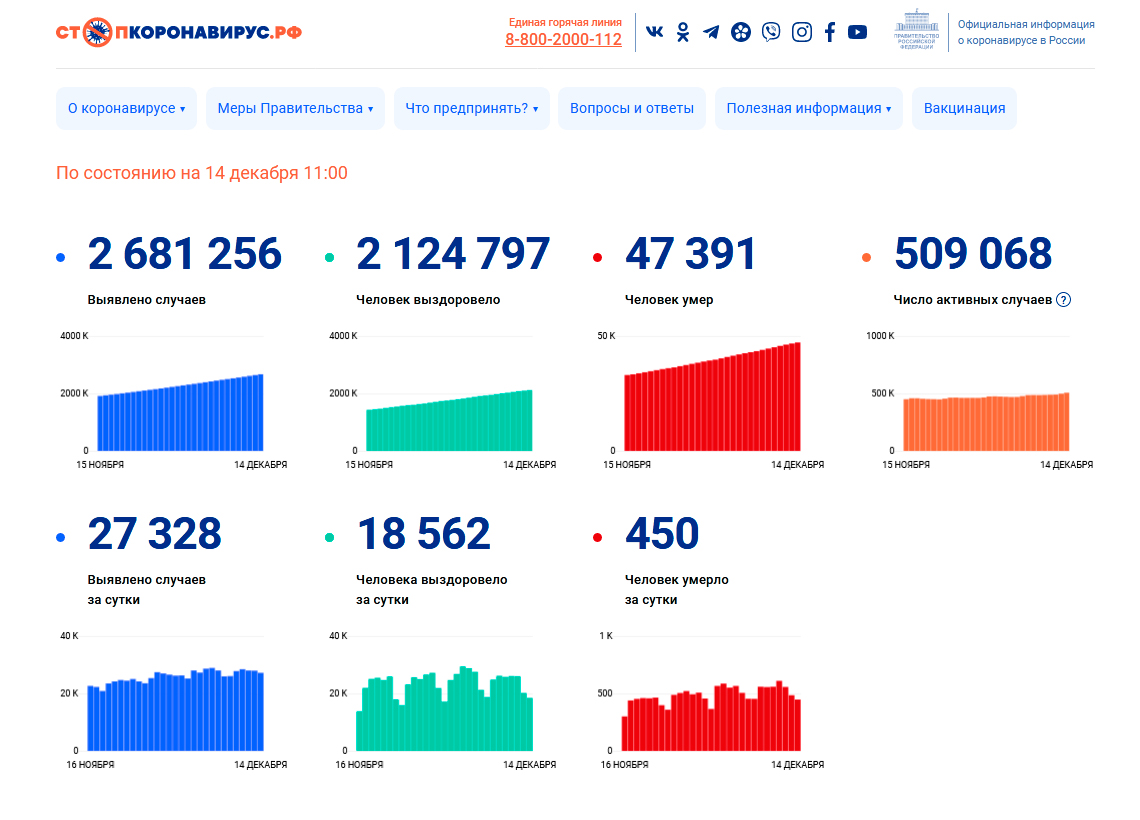Click the Viber icon in the header
The width and height of the screenshot is (1140, 820).
[770, 32]
